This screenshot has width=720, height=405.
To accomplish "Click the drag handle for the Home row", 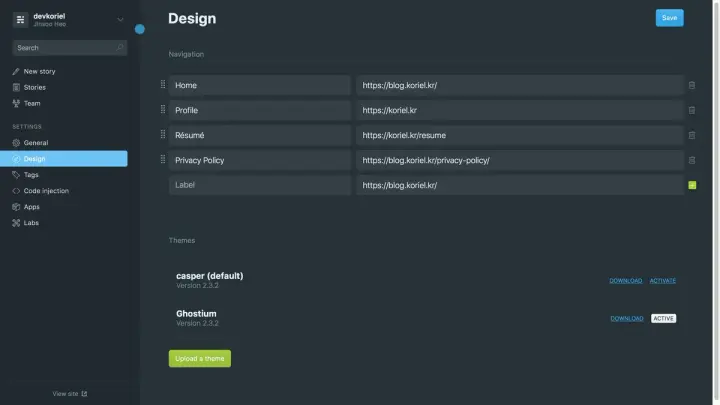I will (163, 84).
